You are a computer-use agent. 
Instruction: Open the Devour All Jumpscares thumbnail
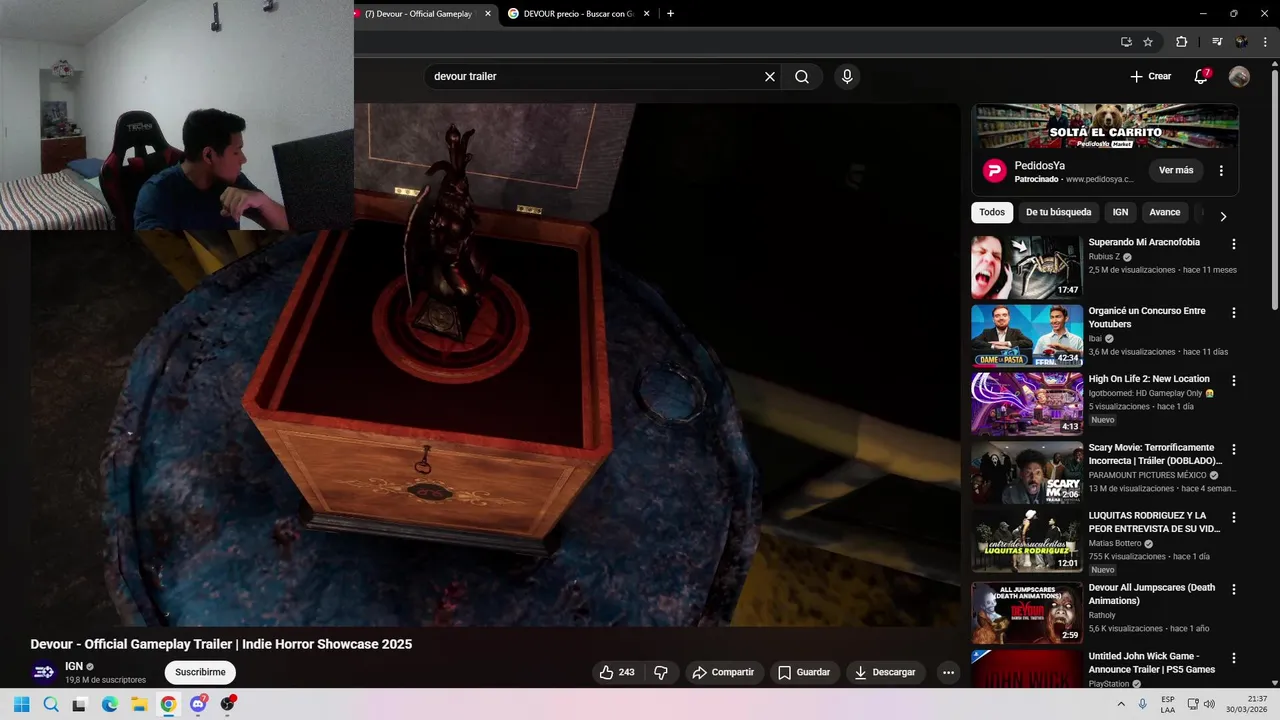tap(1027, 613)
